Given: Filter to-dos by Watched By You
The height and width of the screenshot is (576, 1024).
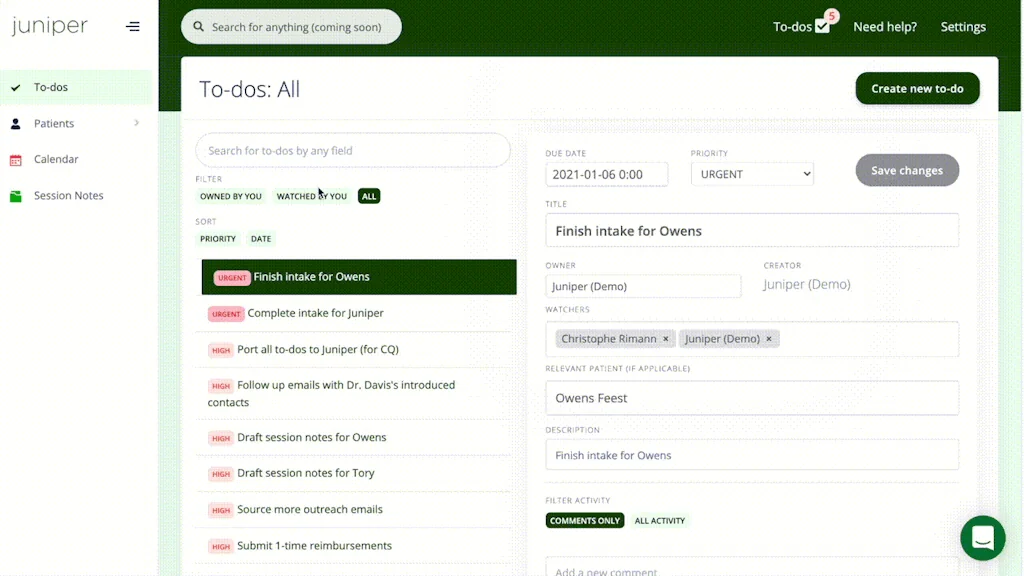Looking at the screenshot, I should point(311,196).
